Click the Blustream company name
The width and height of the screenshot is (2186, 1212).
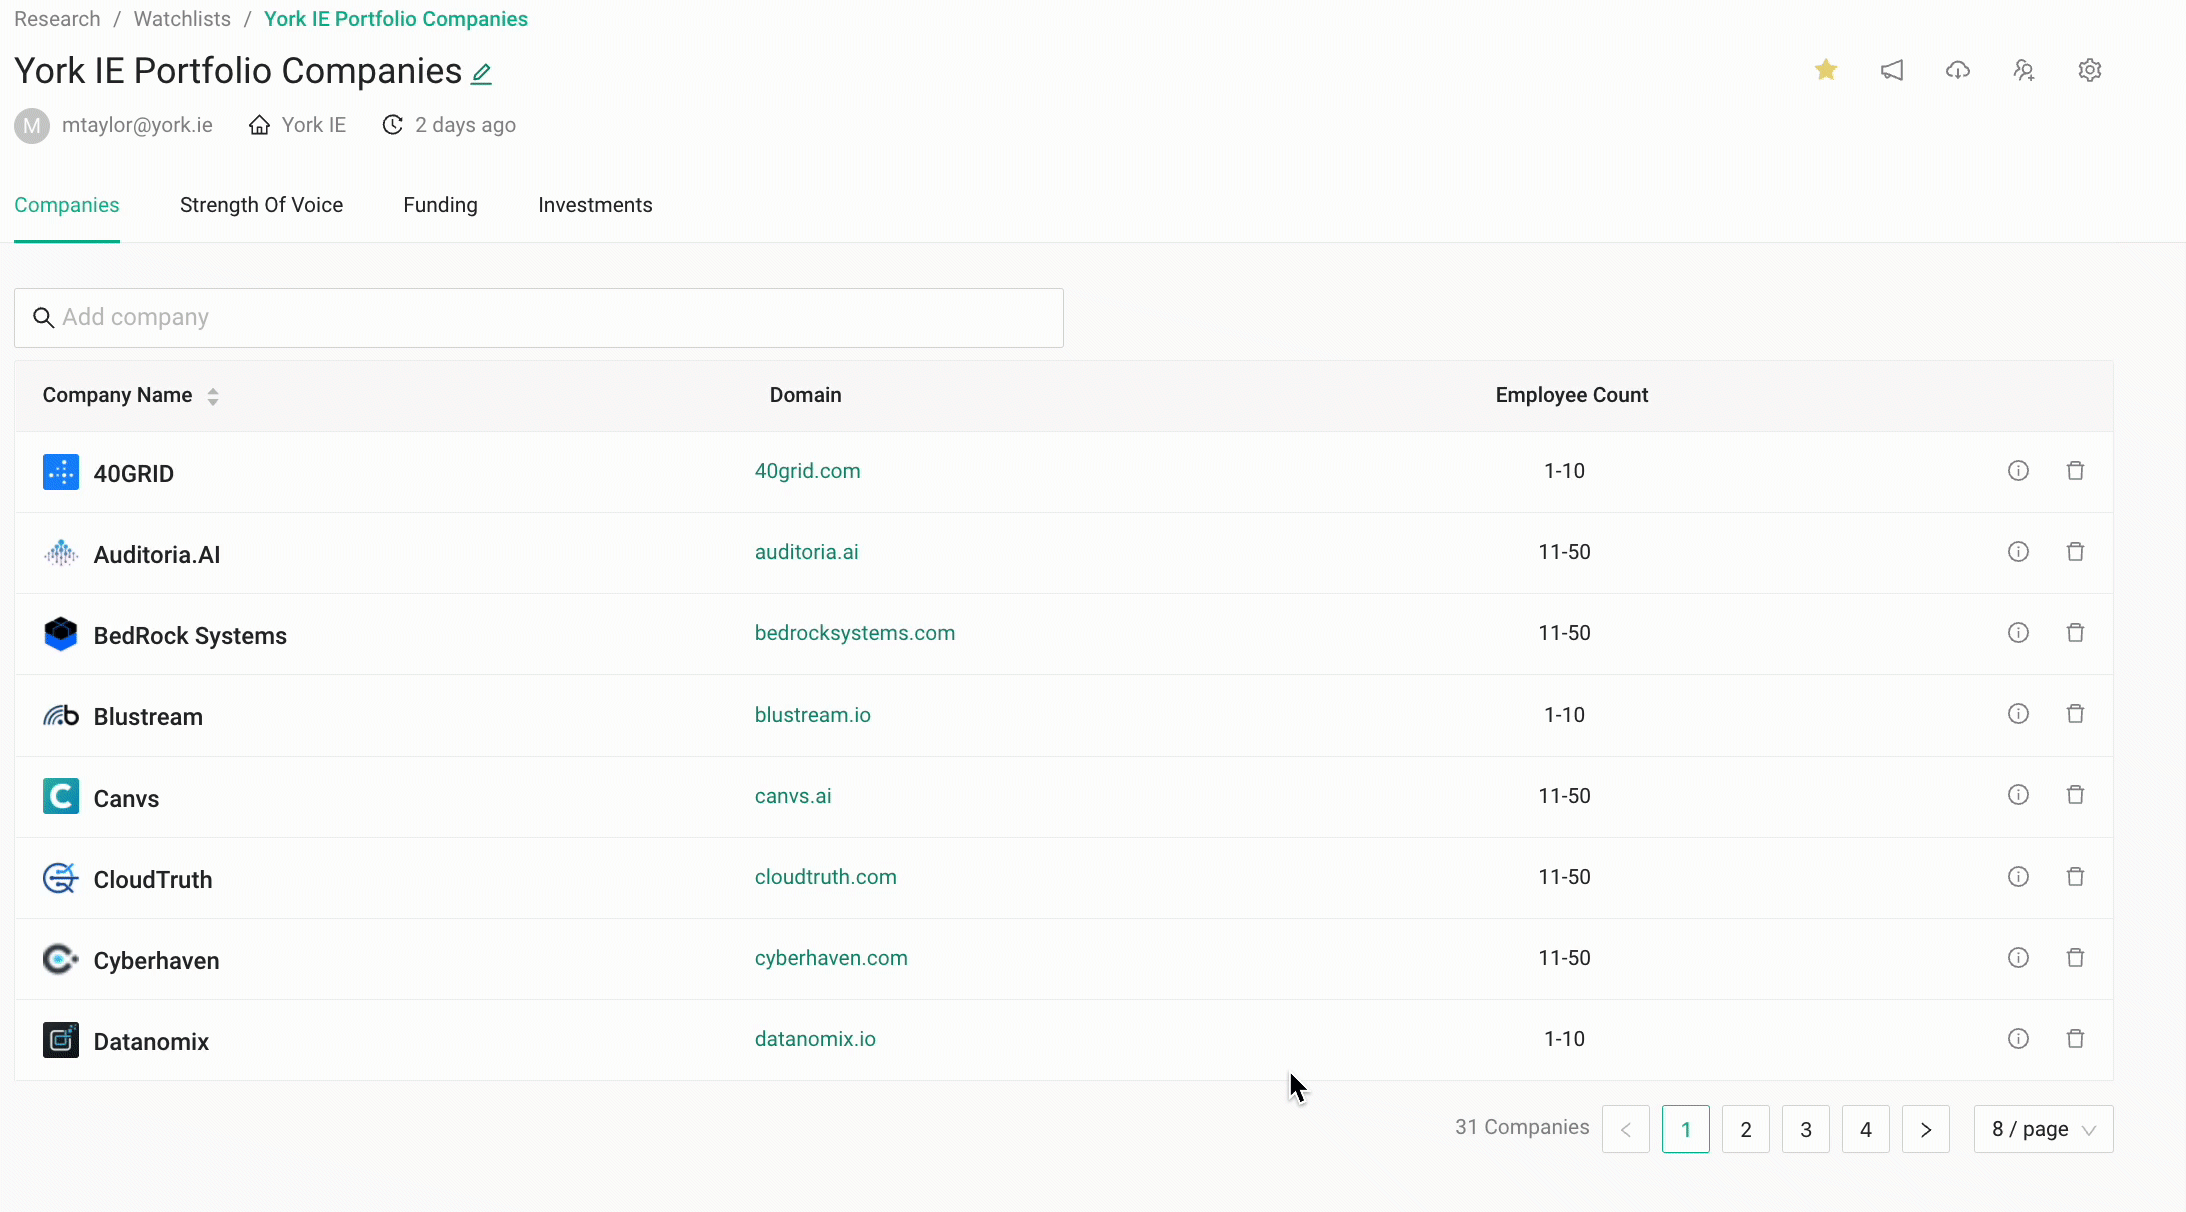[x=148, y=717]
